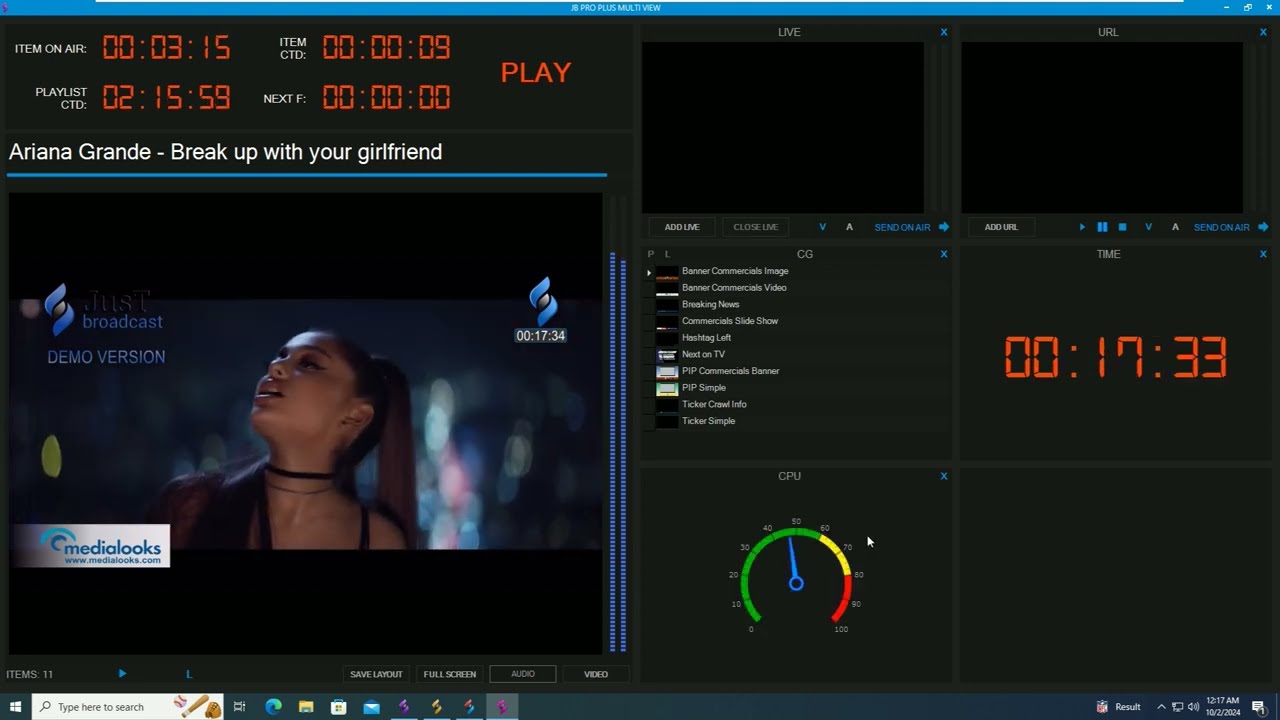
Task: Play the URL stream
Action: (1082, 227)
